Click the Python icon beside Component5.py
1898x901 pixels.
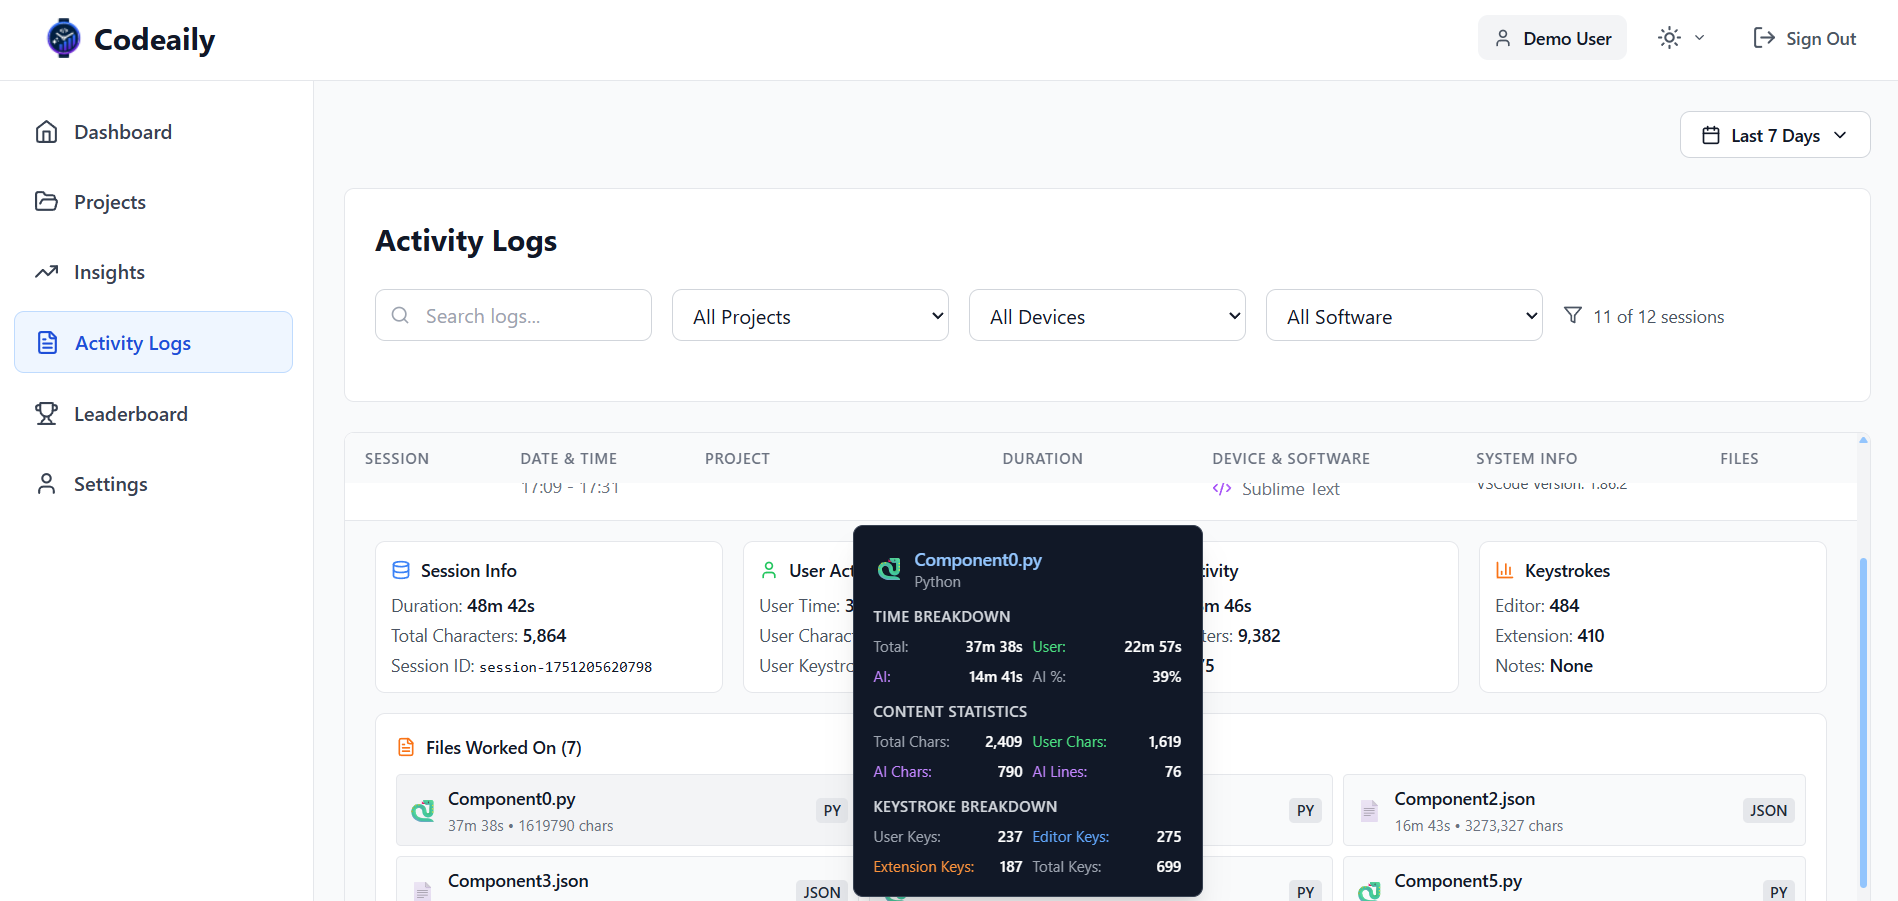tap(1369, 891)
